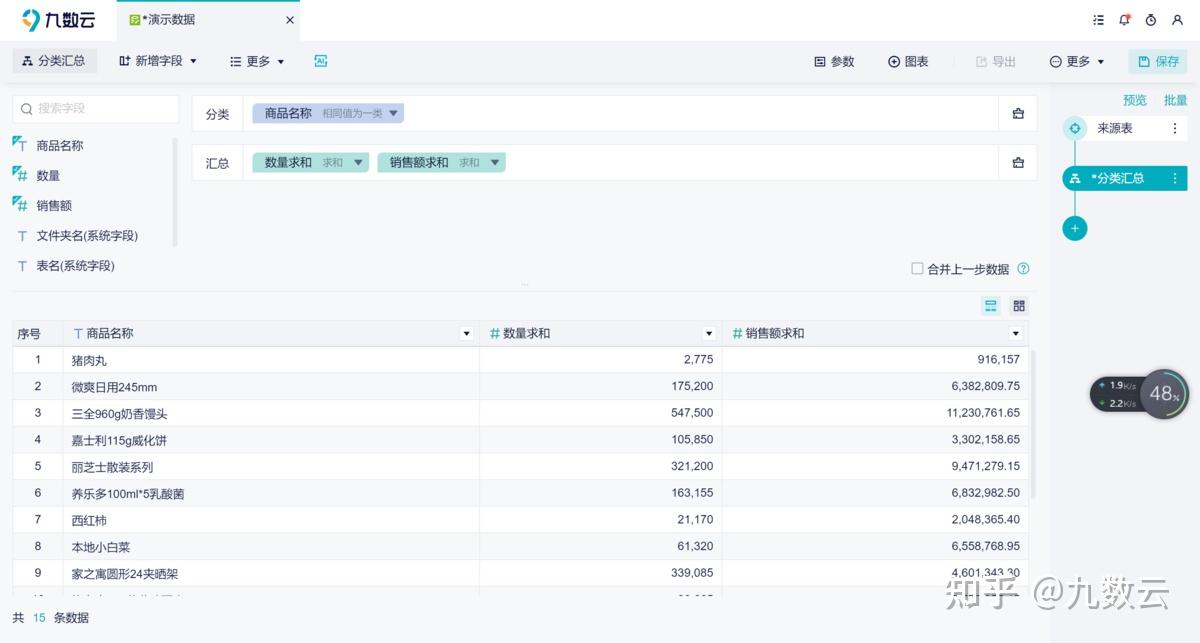Click the 导出 button
Viewport: 1200px width, 643px height.
click(996, 61)
